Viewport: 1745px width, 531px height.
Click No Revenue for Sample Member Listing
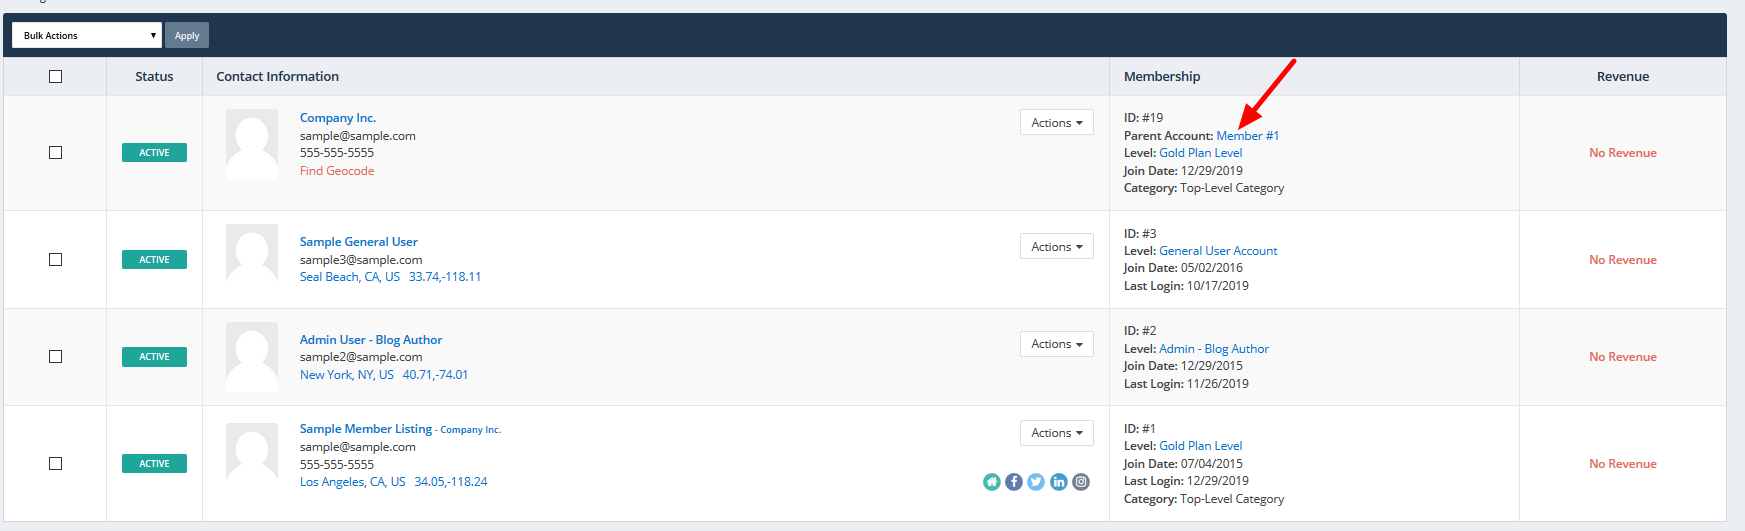(1623, 464)
